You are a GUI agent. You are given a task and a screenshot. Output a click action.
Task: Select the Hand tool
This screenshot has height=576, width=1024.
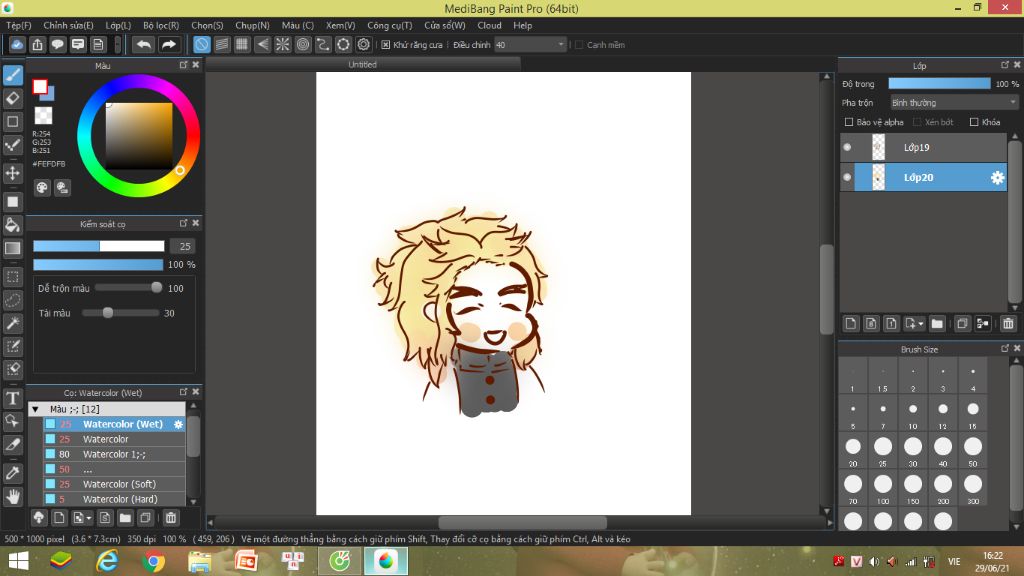tap(12, 496)
